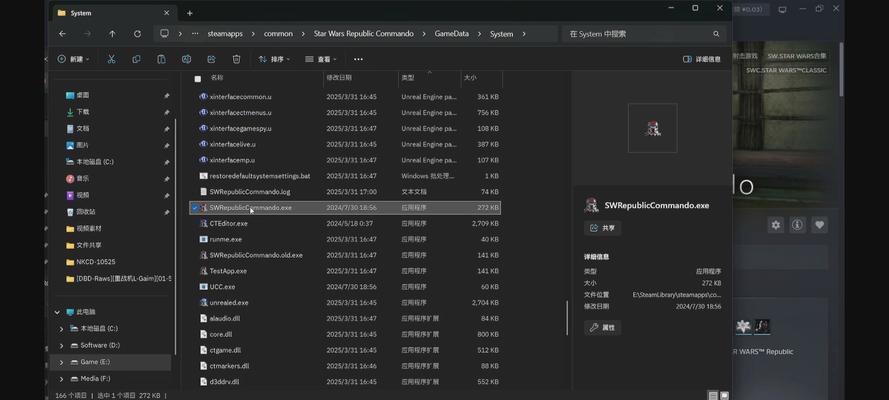The width and height of the screenshot is (889, 400).
Task: Open Desktop (桌面) quick access folder
Action: tap(83, 95)
